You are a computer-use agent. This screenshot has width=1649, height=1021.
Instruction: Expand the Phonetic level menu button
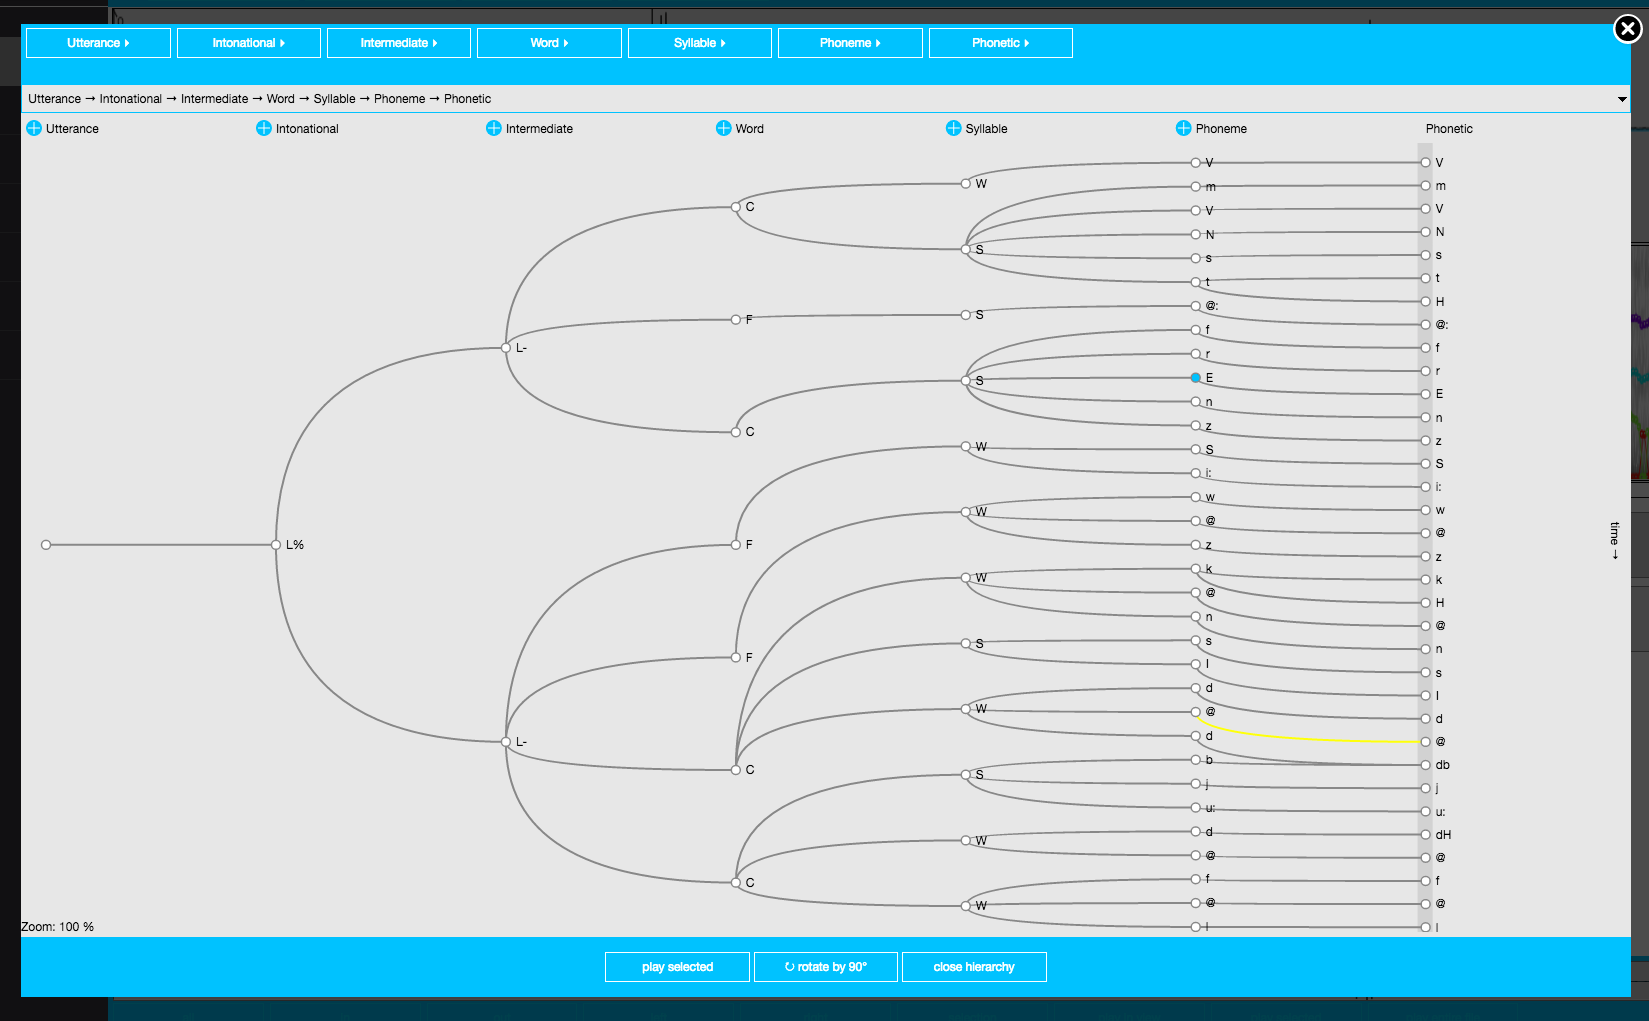(1000, 43)
